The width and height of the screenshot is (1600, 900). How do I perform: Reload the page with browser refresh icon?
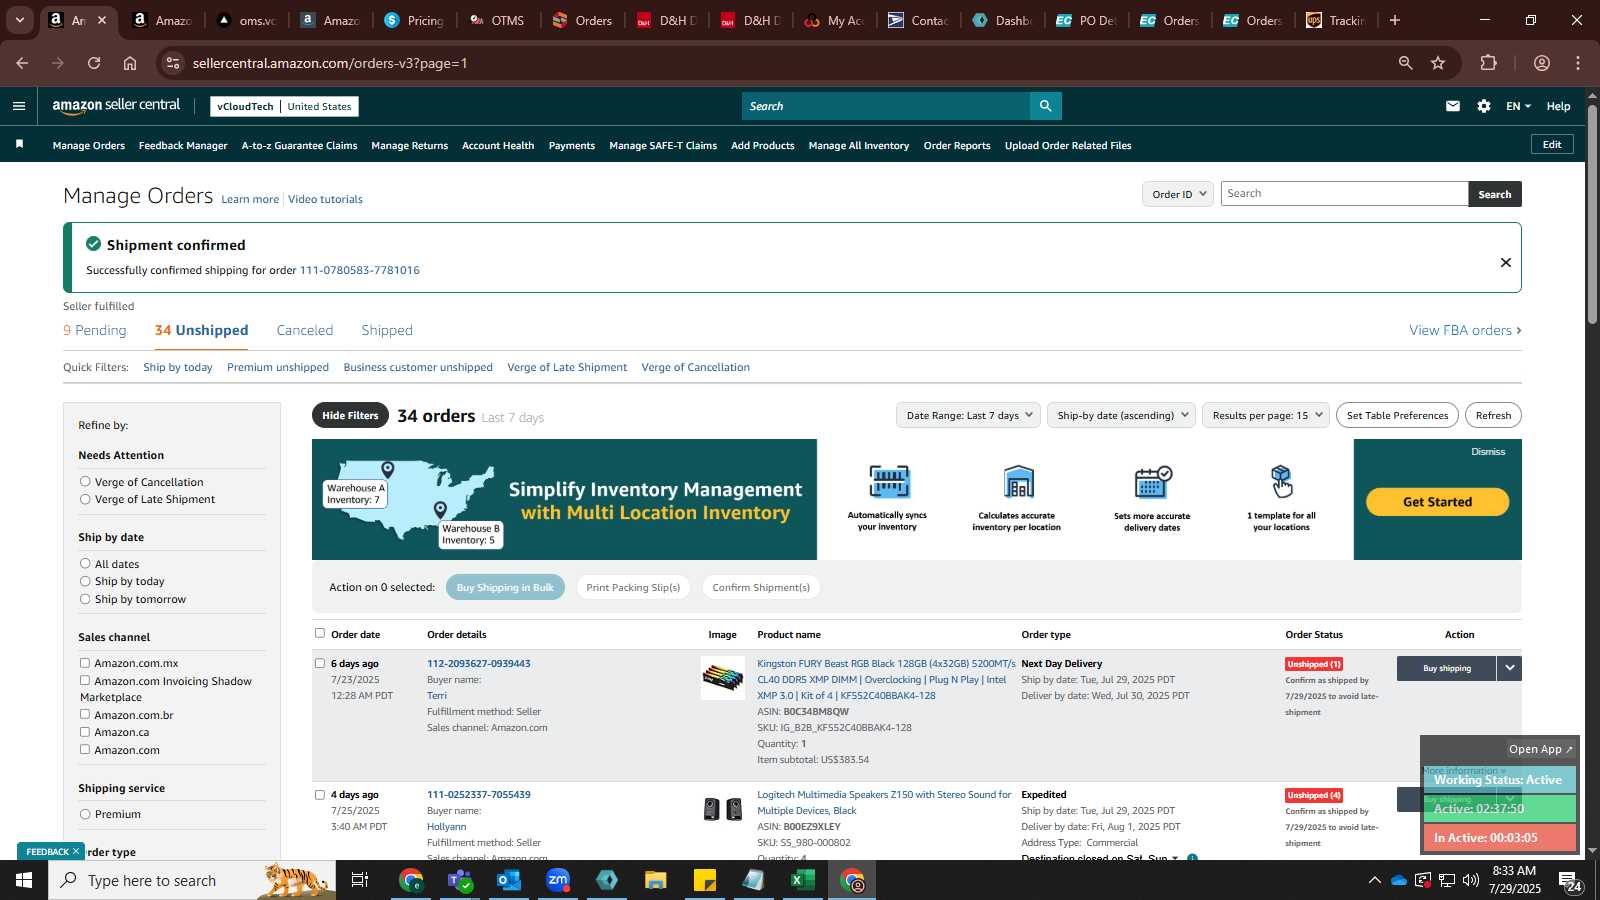94,63
